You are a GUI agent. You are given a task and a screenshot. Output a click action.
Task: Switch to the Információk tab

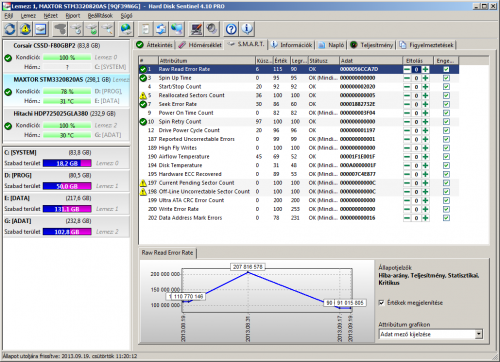292,45
